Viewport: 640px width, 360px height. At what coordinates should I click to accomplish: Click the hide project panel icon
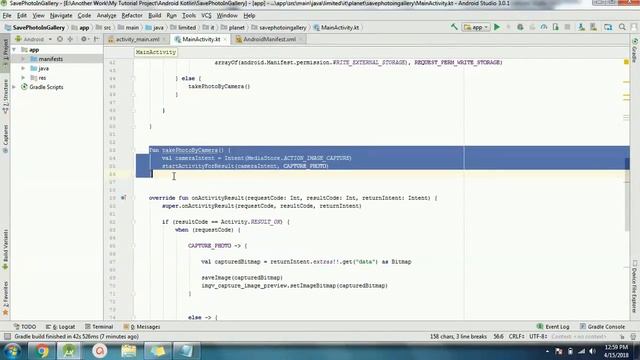click(x=97, y=39)
